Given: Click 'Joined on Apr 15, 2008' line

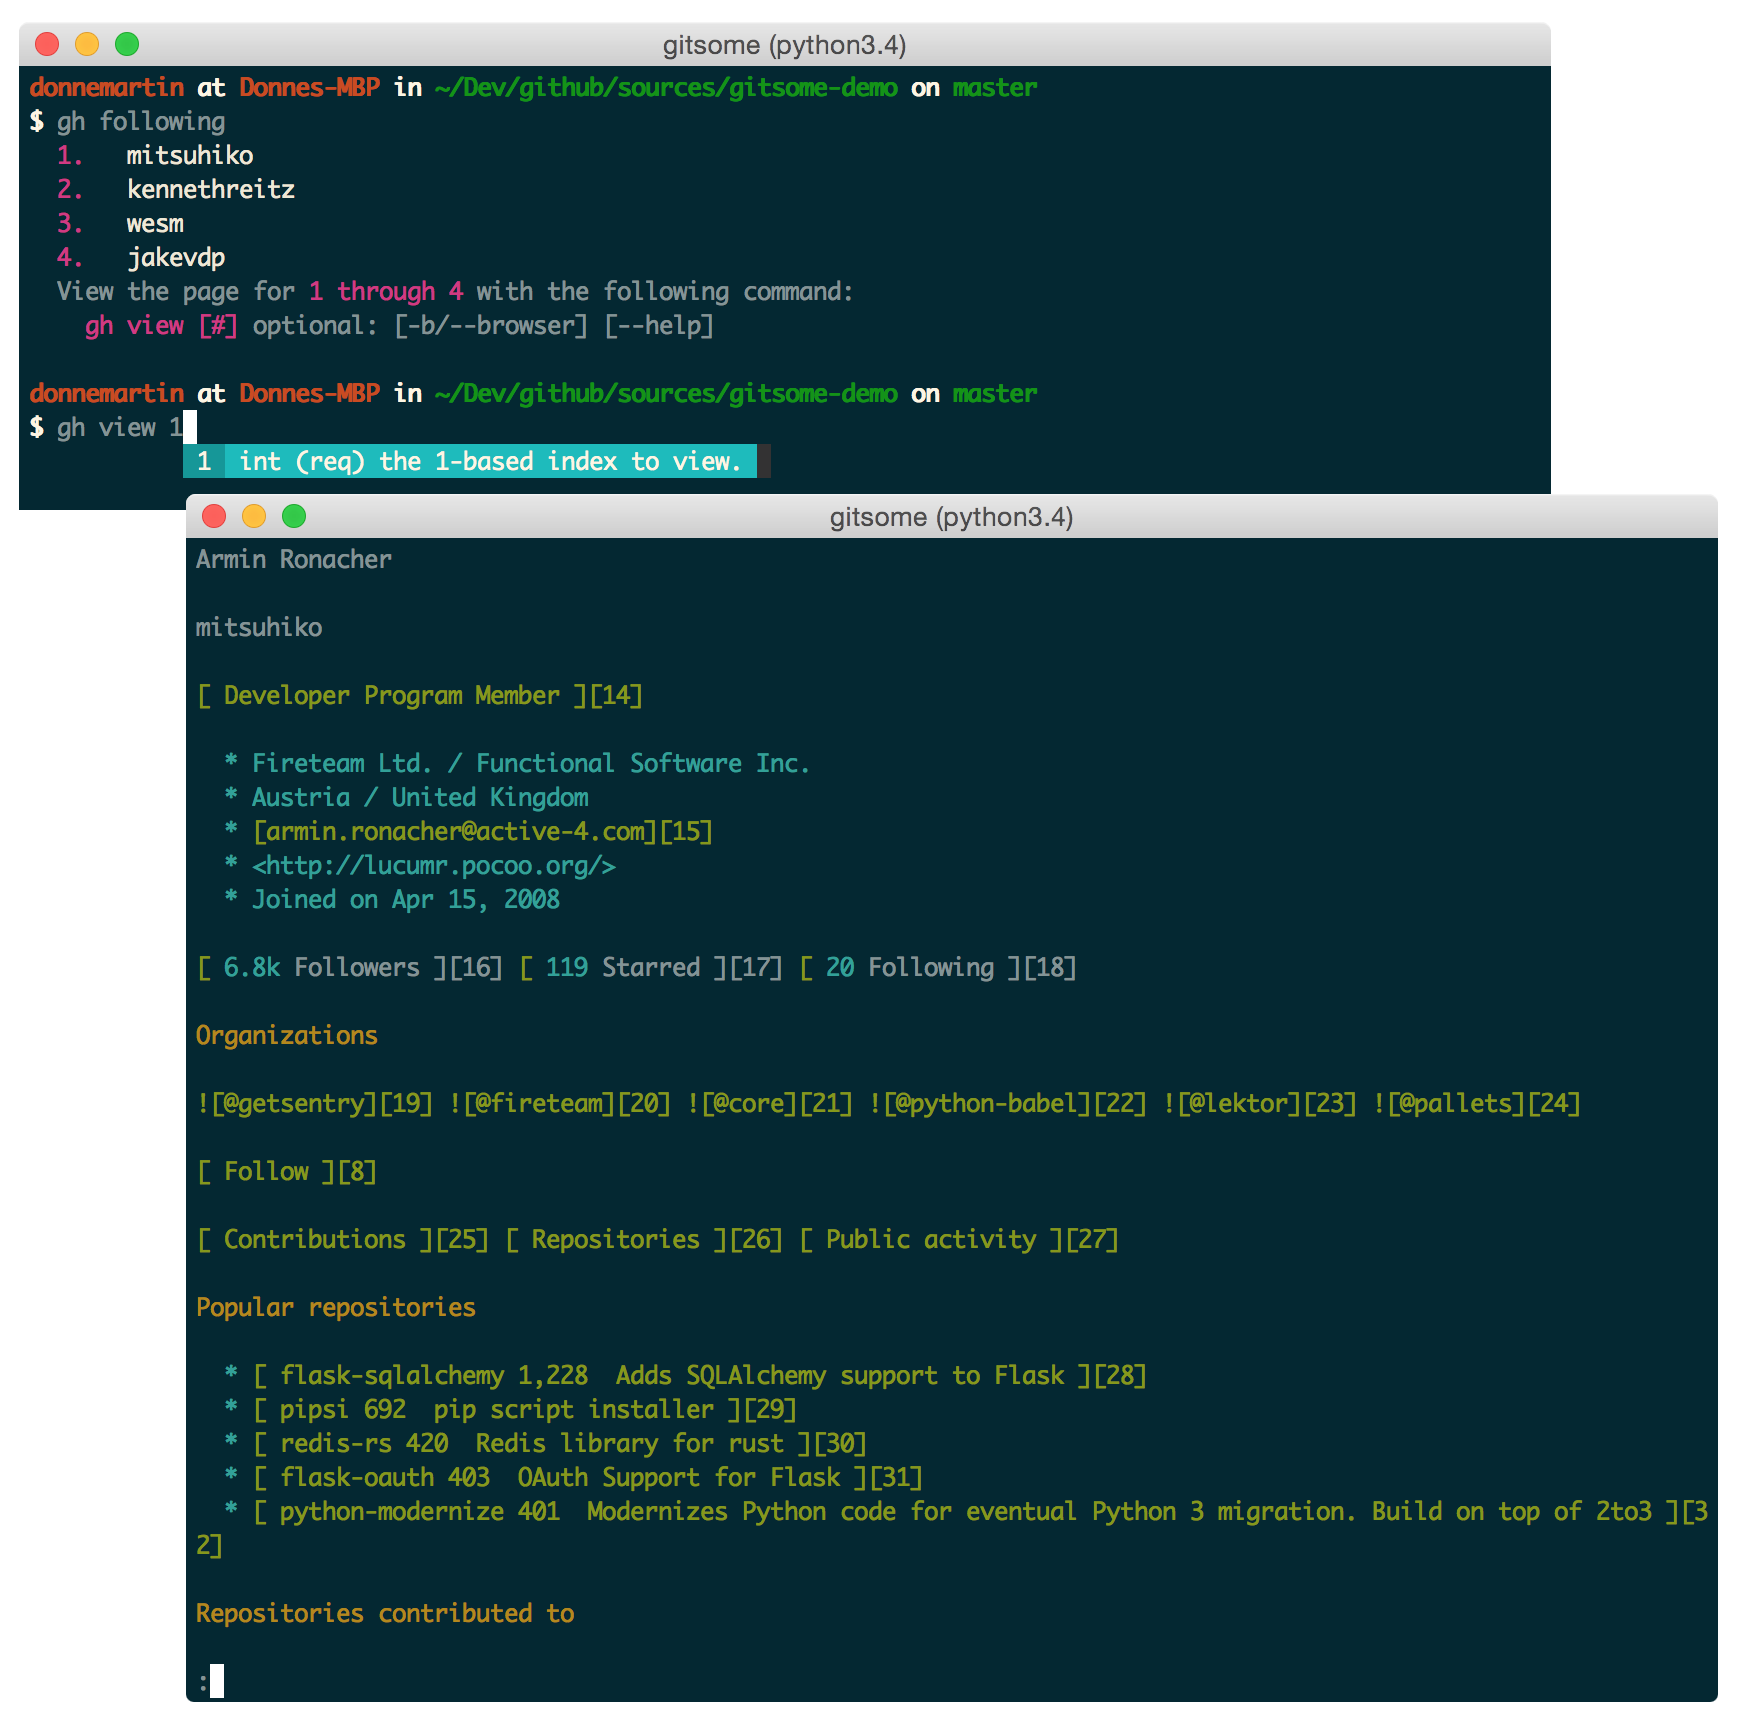Looking at the screenshot, I should [x=406, y=899].
